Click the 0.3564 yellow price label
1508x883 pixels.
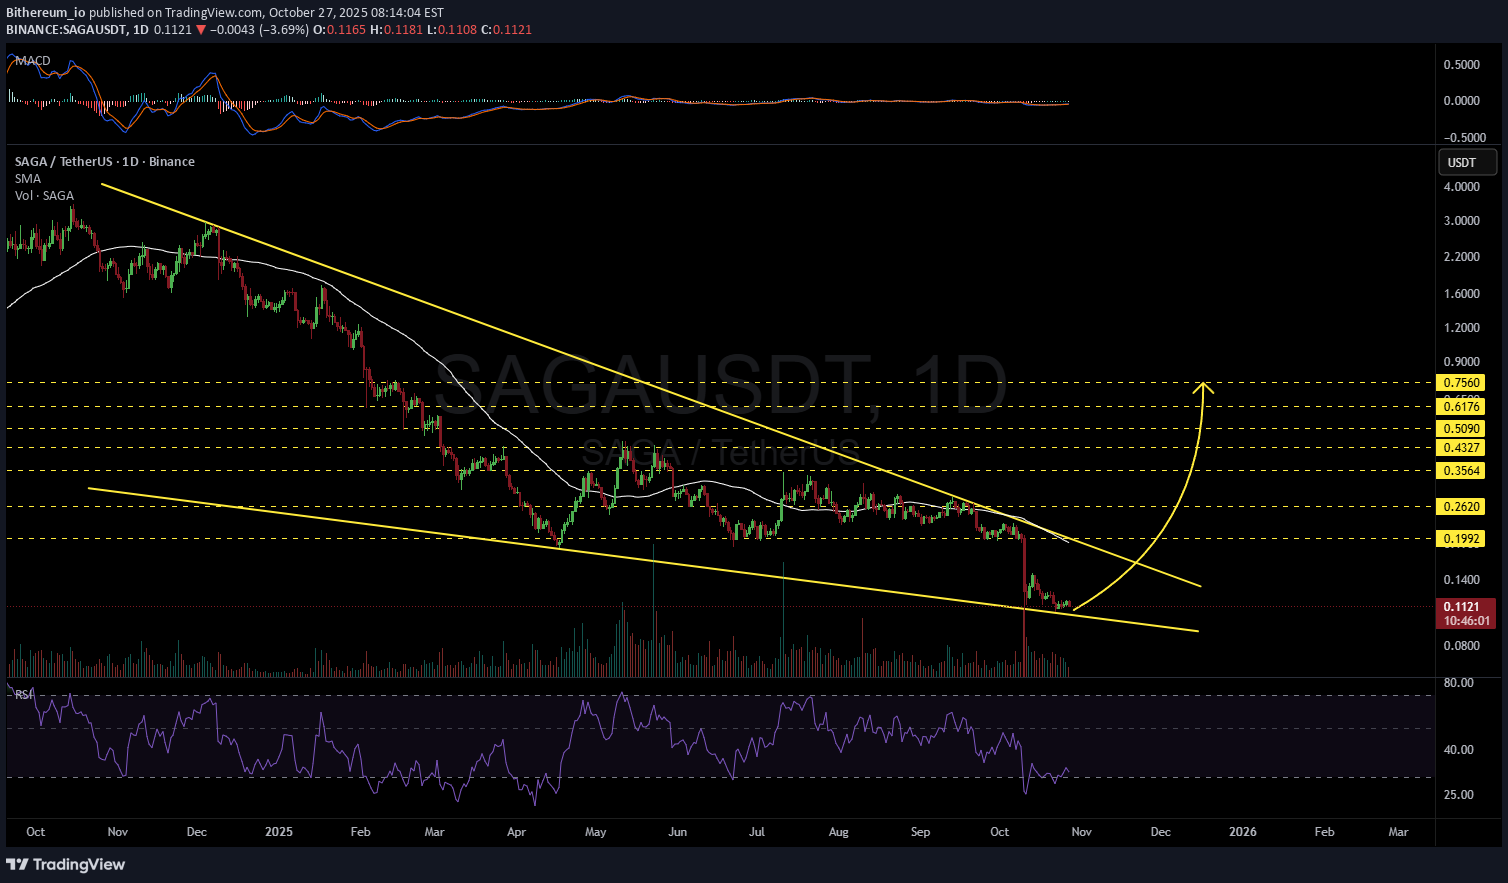[1460, 470]
